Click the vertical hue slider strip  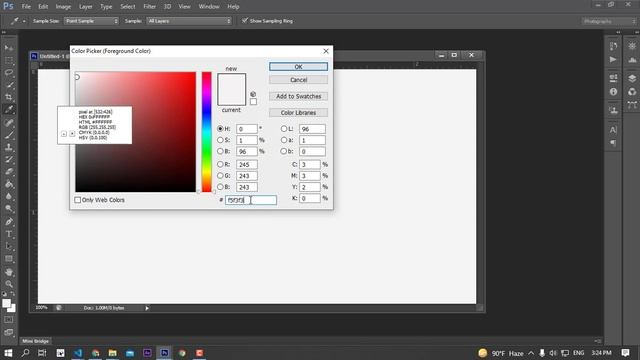tap(207, 132)
